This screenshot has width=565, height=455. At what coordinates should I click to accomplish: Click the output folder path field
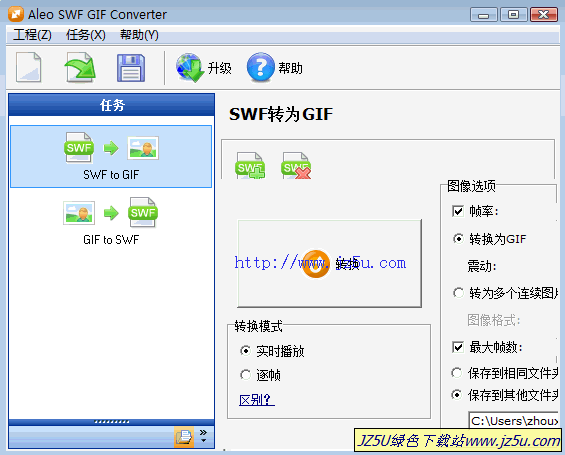513,420
